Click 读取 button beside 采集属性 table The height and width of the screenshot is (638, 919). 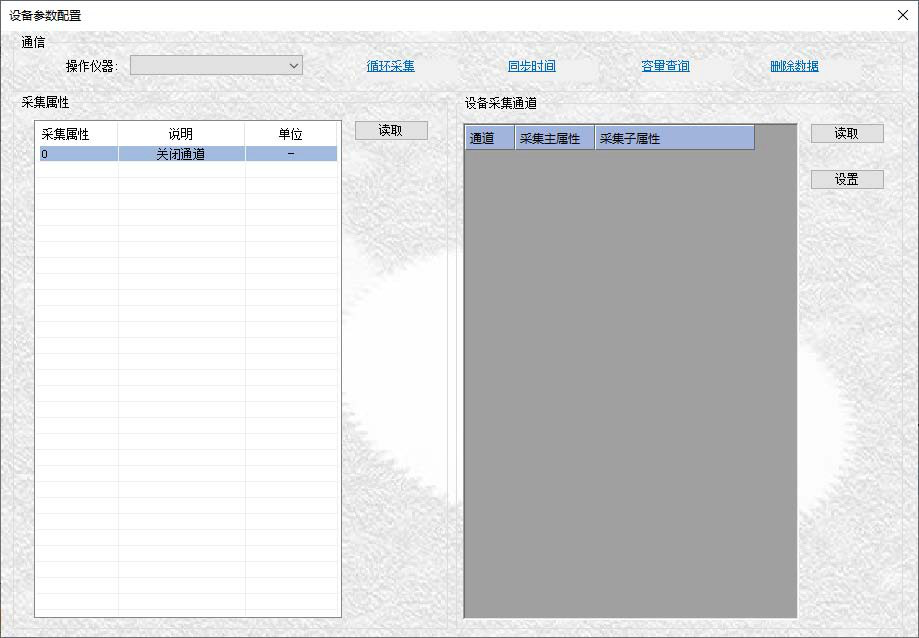tap(391, 130)
